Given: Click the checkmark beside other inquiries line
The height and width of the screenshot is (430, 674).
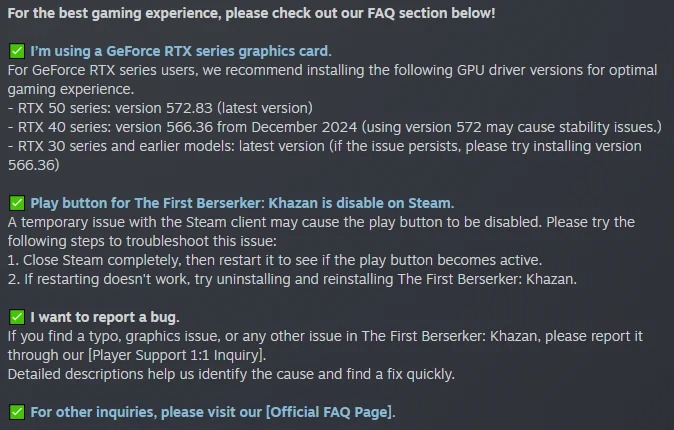Looking at the screenshot, I should pos(17,412).
